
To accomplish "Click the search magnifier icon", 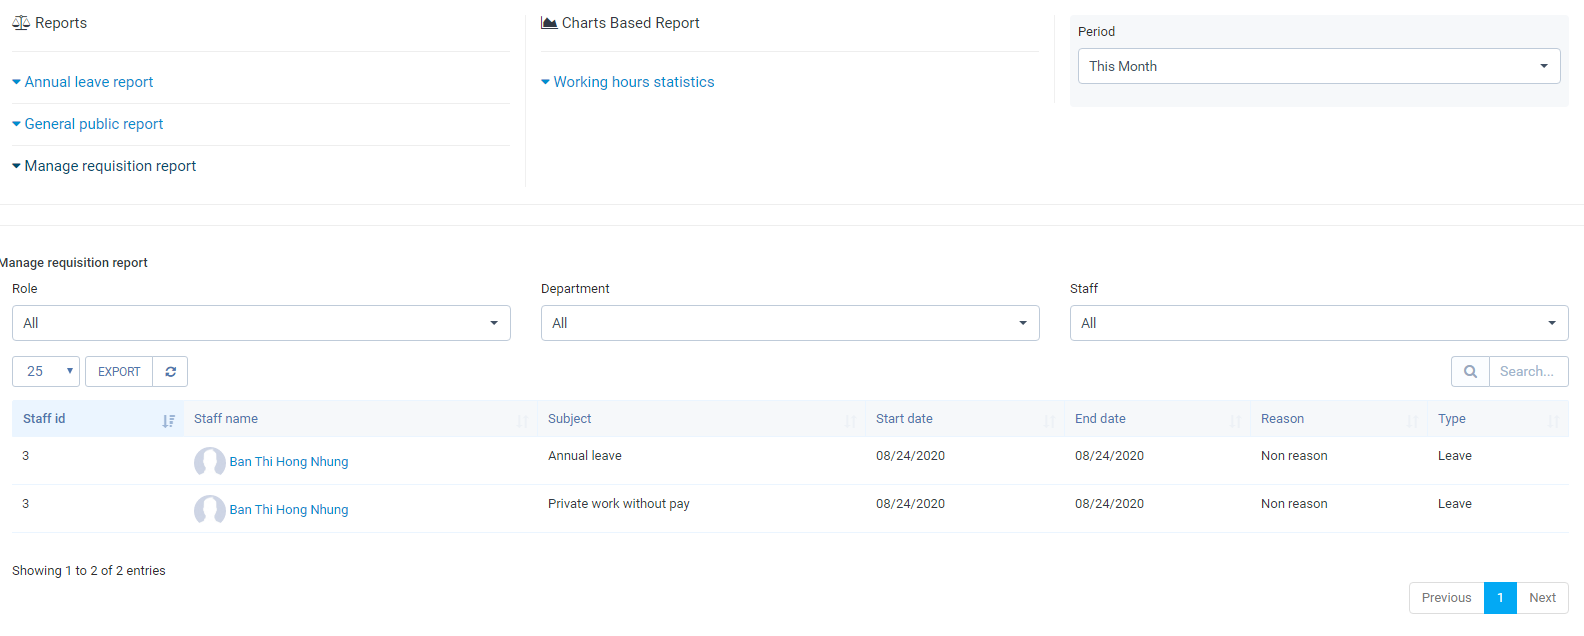I will (x=1470, y=372).
